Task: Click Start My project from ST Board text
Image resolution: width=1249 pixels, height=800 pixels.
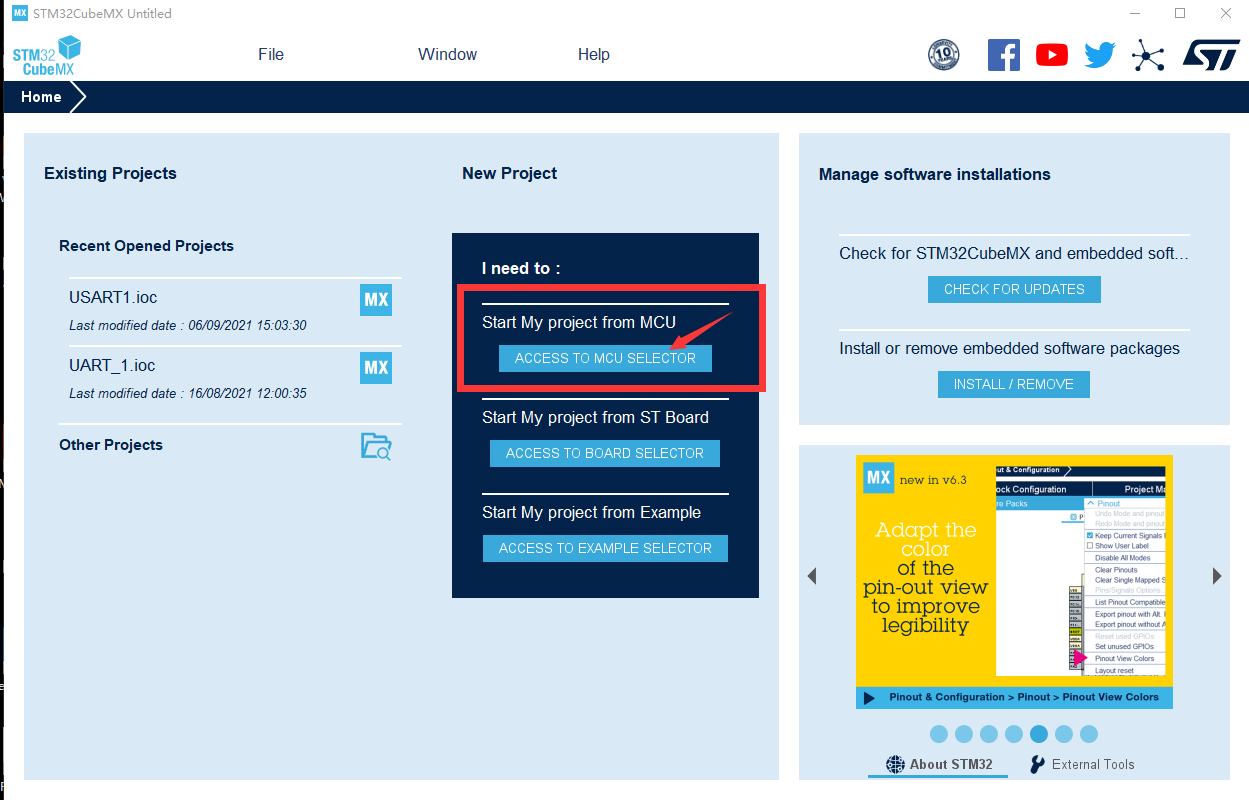Action: pyautogui.click(x=595, y=418)
